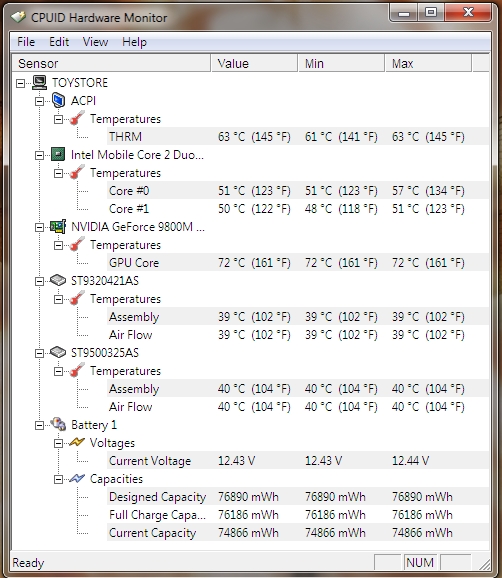This screenshot has height=578, width=502.
Task: Click the Voltages lightning bolt icon
Action: coord(77,442)
